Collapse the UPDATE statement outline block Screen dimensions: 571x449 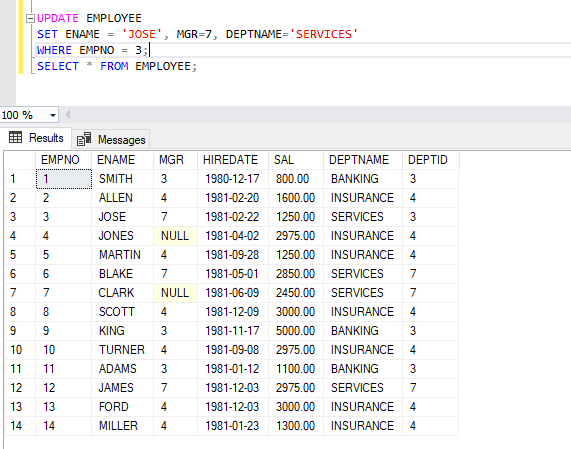click(x=31, y=18)
